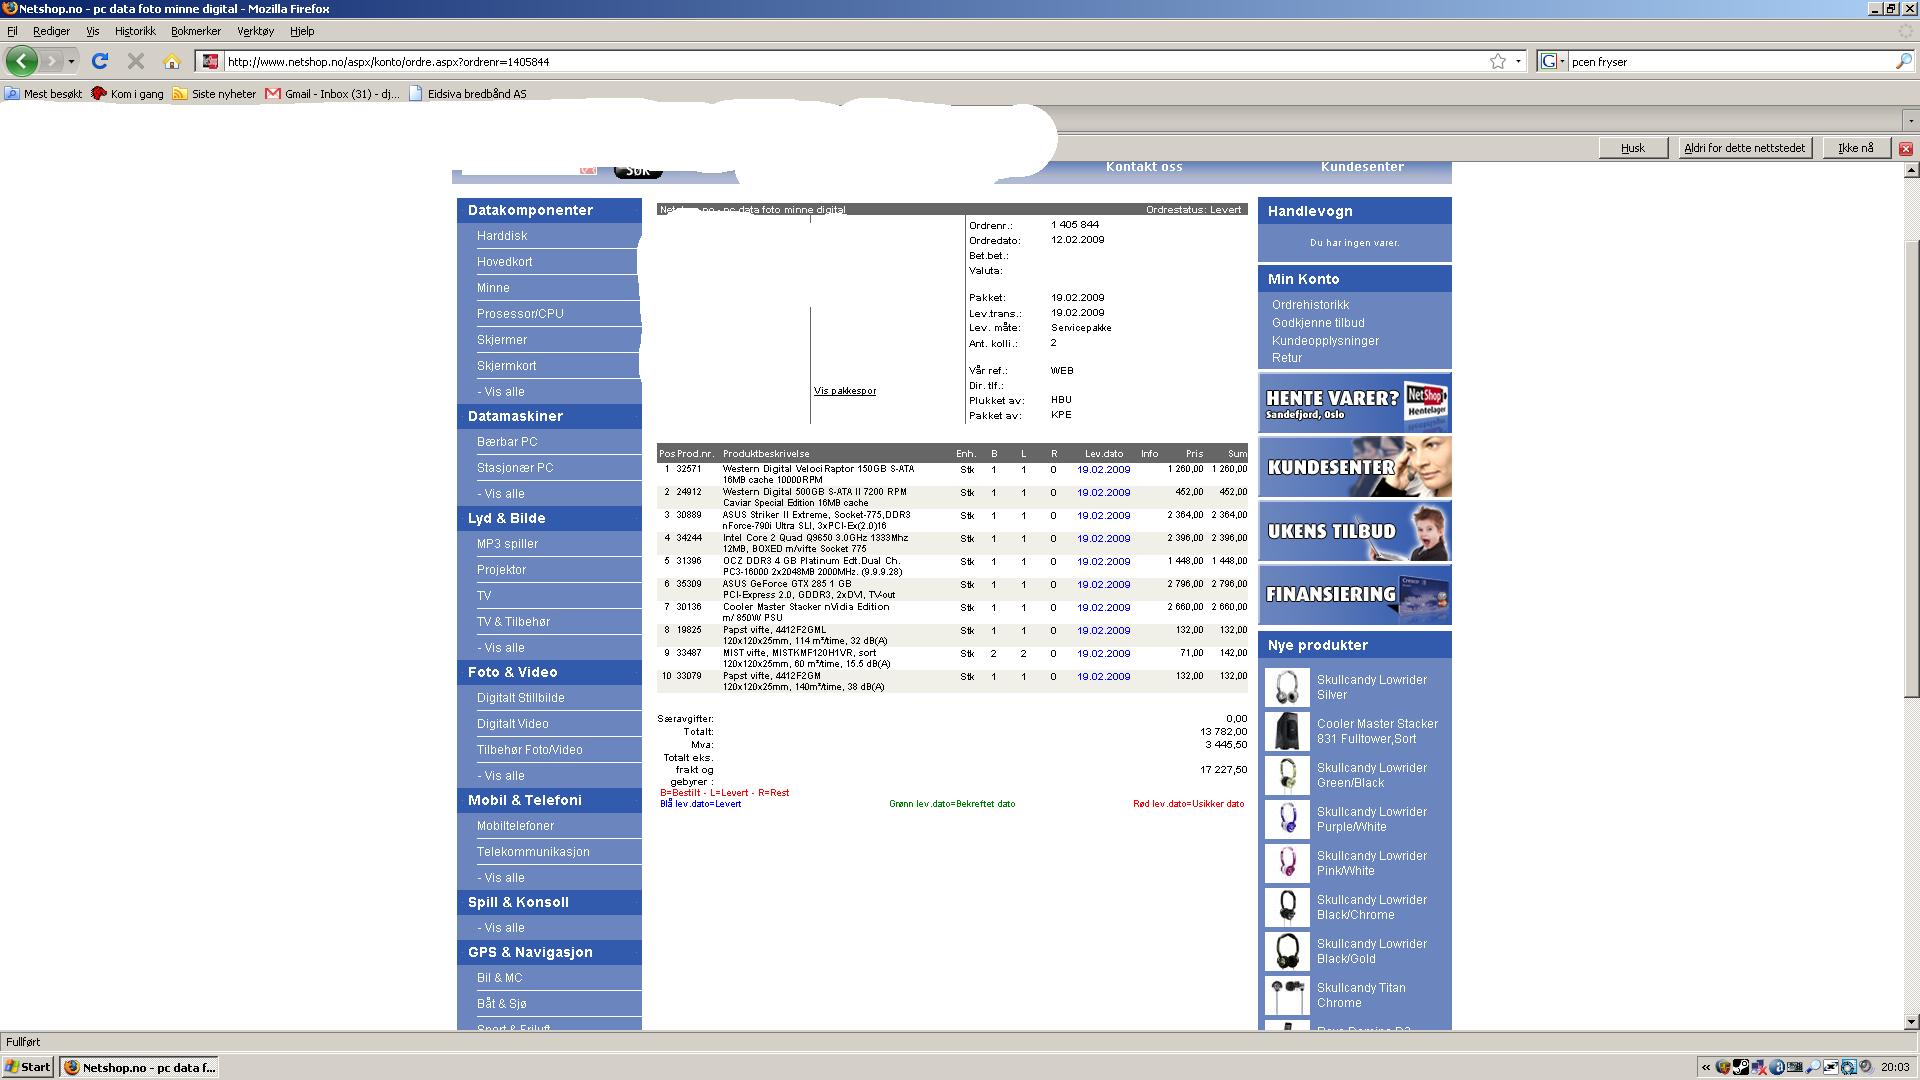Click the Windows Start button
Image resolution: width=1920 pixels, height=1080 pixels.
click(28, 1067)
